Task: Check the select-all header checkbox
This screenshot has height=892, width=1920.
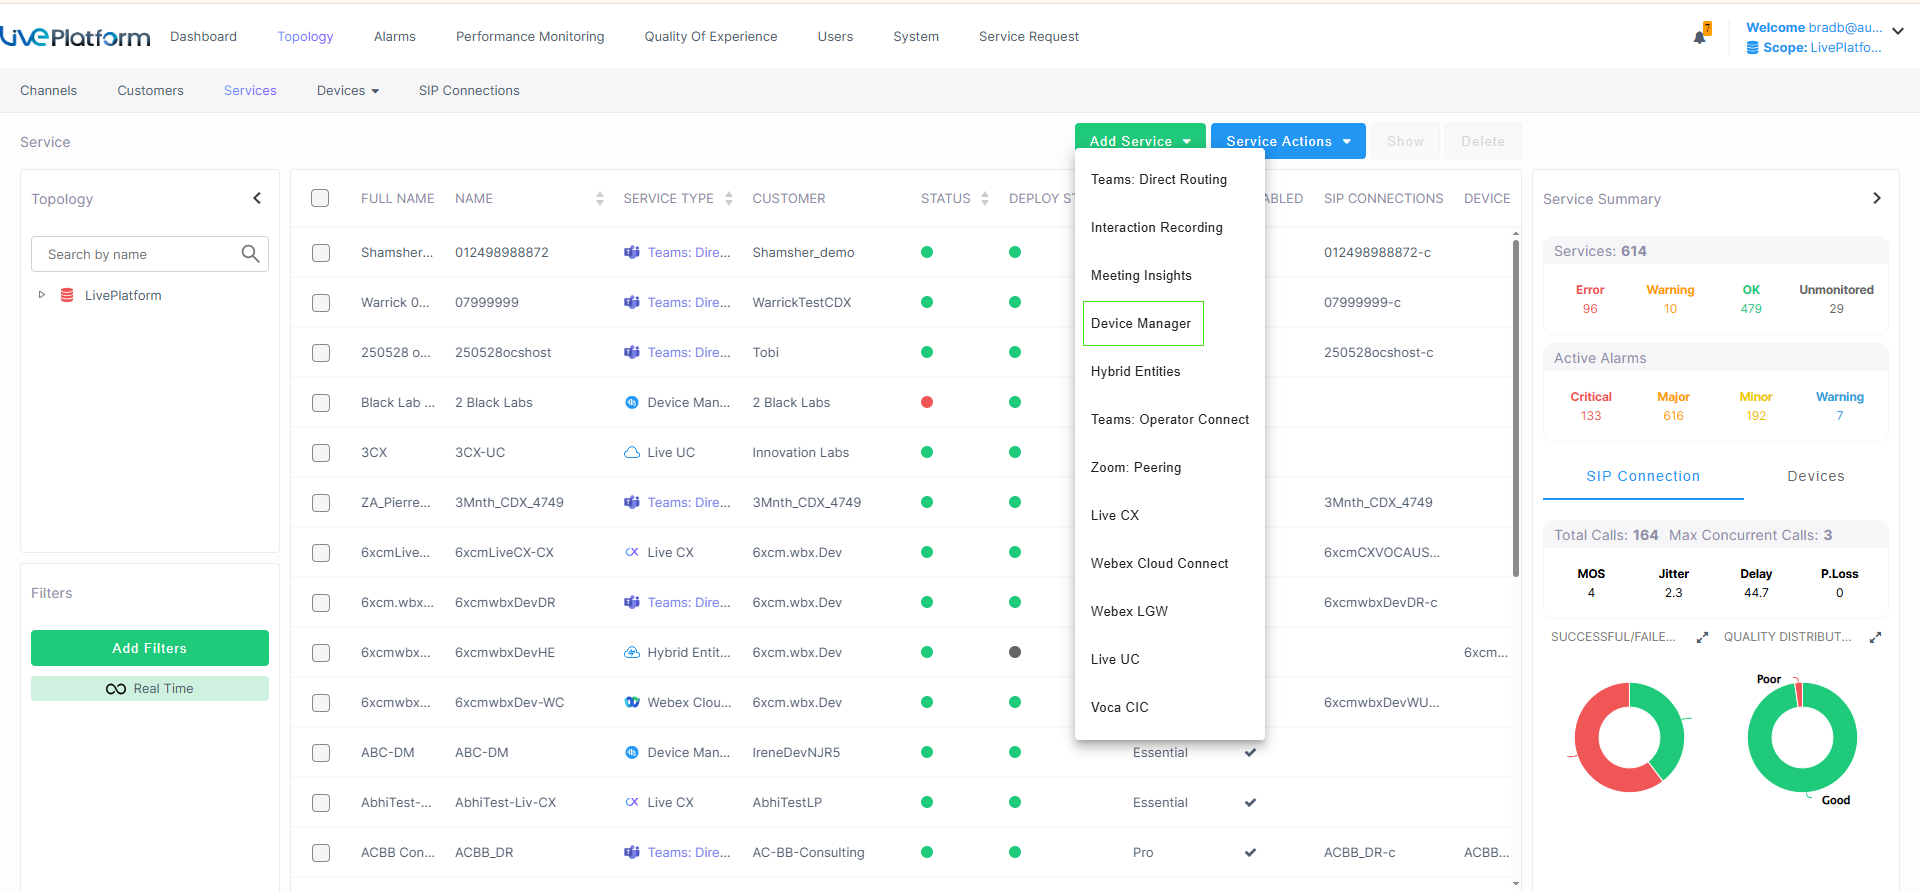Action: pos(320,198)
